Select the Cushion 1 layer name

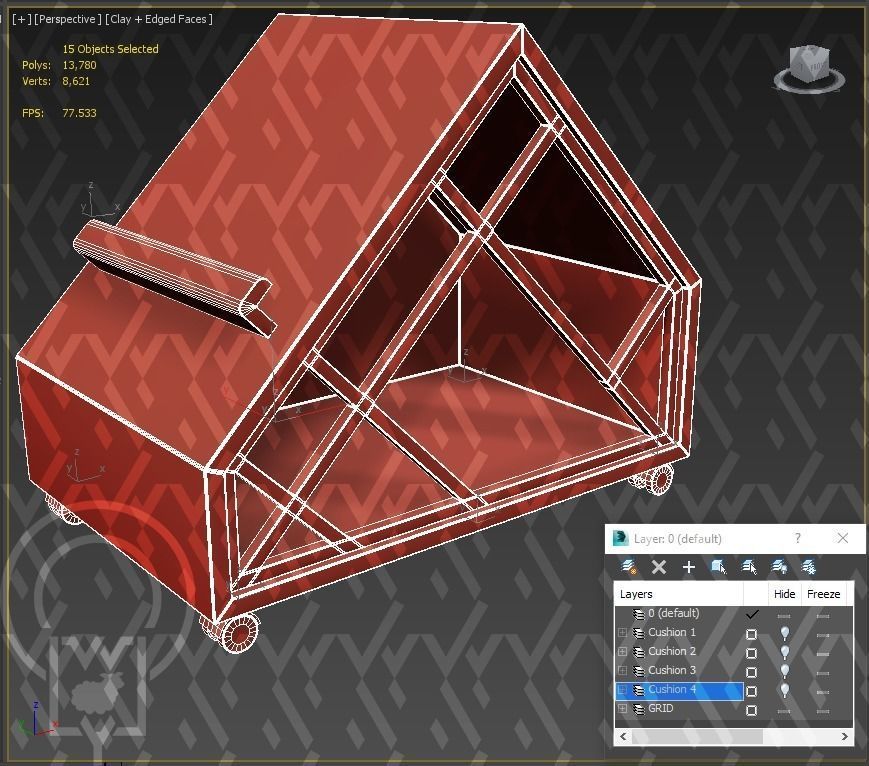tap(672, 632)
